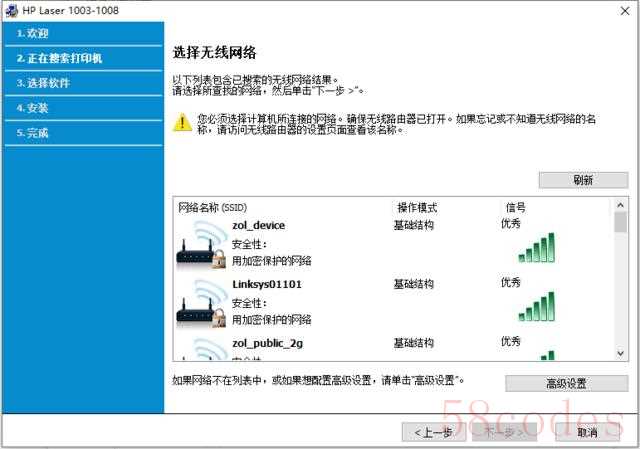640x449 pixels.
Task: Select the Linksys01101 network name
Action: tap(267, 285)
